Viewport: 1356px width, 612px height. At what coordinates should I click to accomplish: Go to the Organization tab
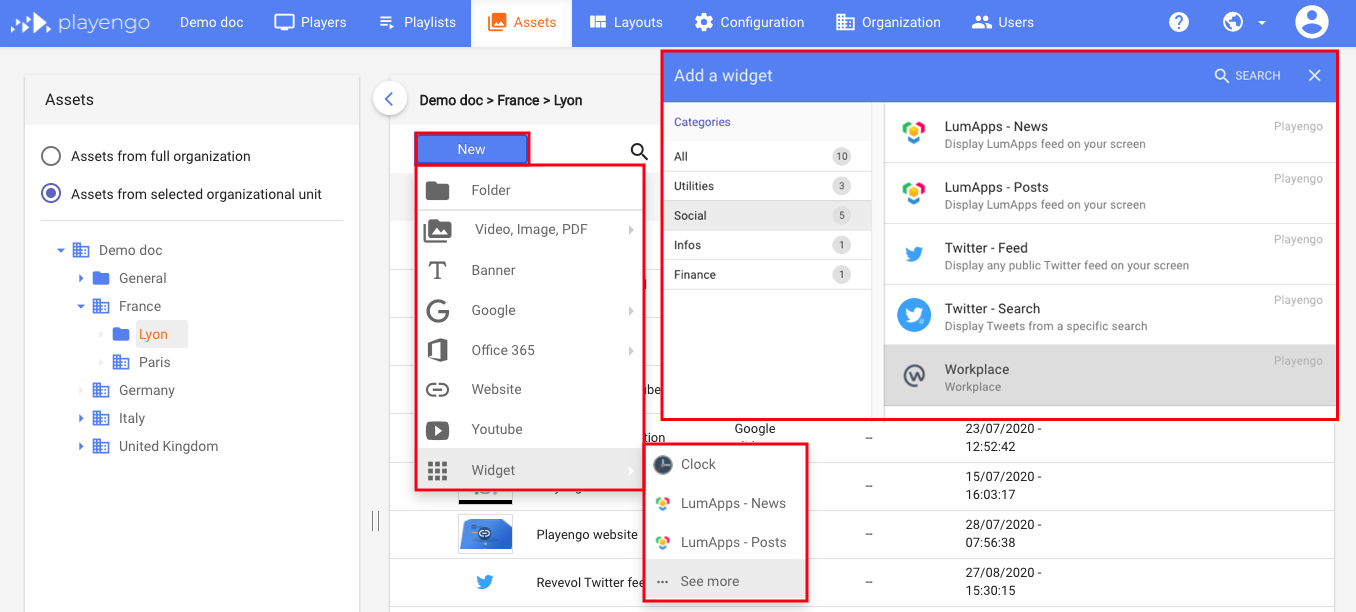coord(888,22)
